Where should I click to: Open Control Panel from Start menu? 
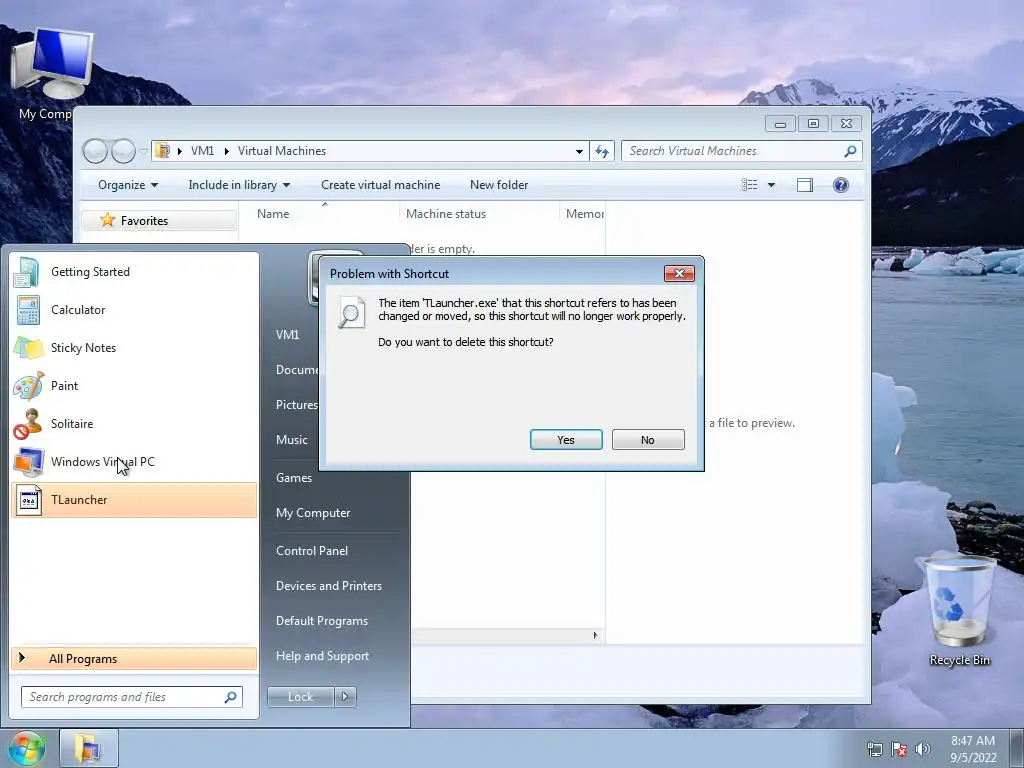(312, 551)
